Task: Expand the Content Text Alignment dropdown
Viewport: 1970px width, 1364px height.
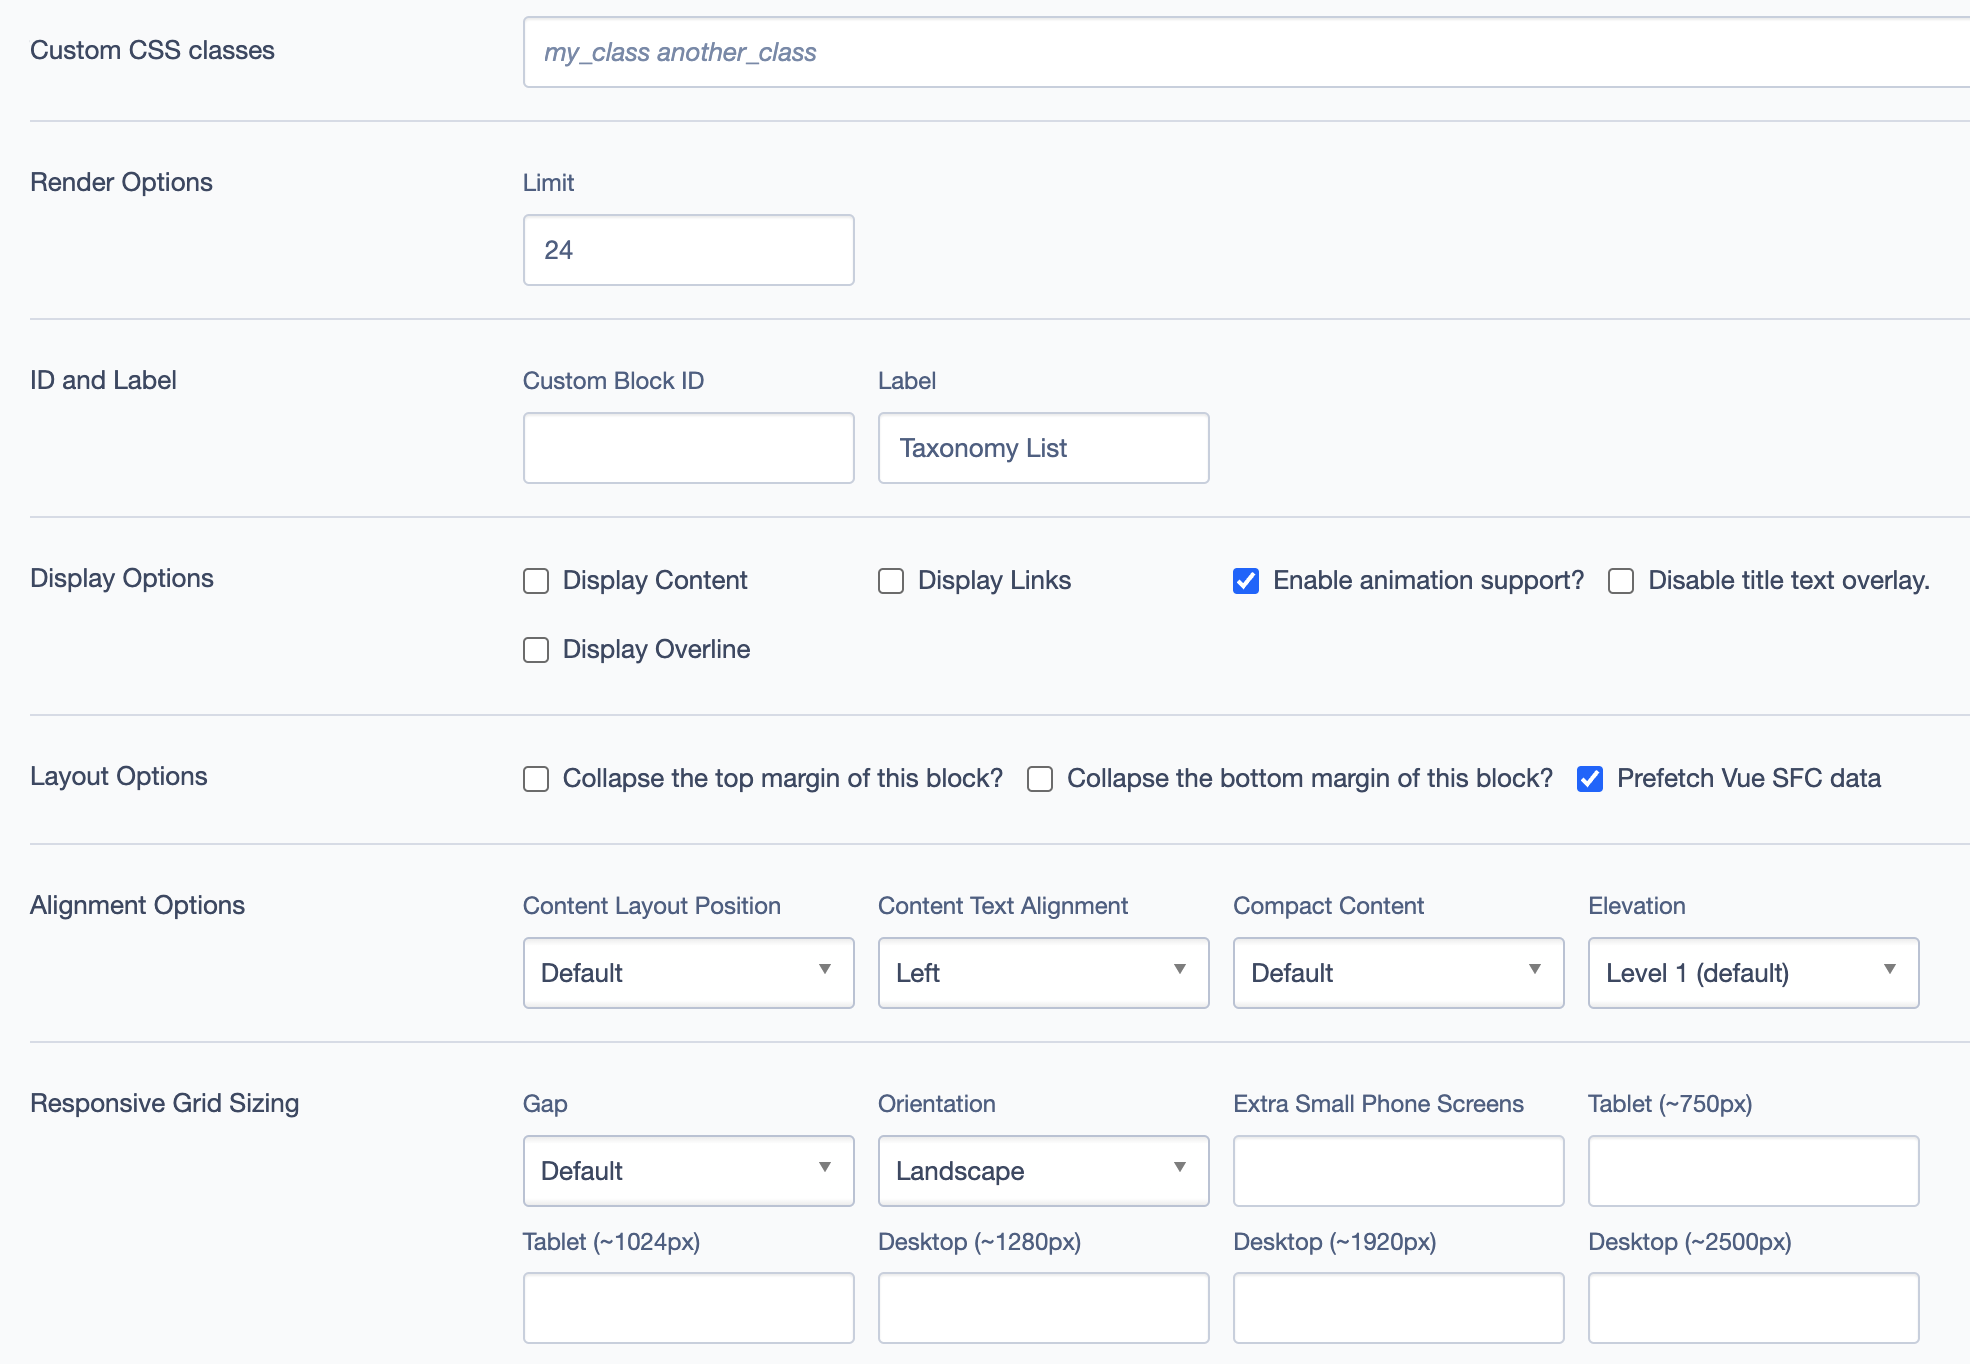Action: [x=1043, y=973]
